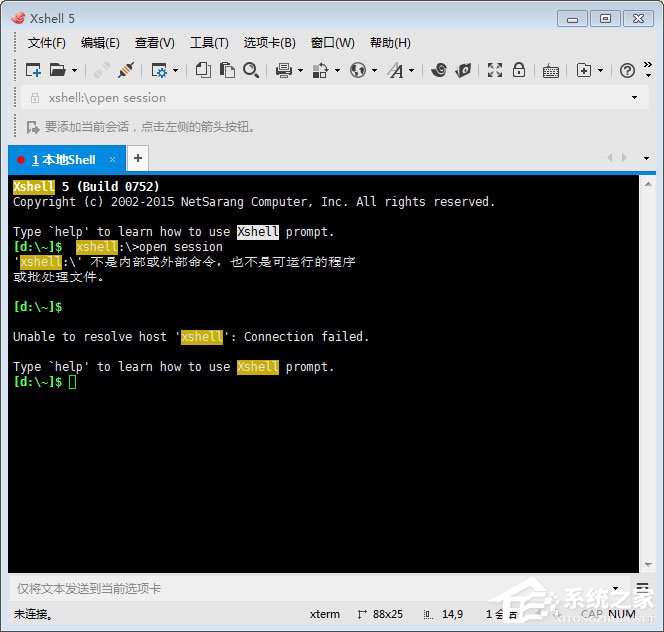Screen dimensions: 664x632
Task: Click the Copy icon in the toolbar
Action: [x=204, y=70]
